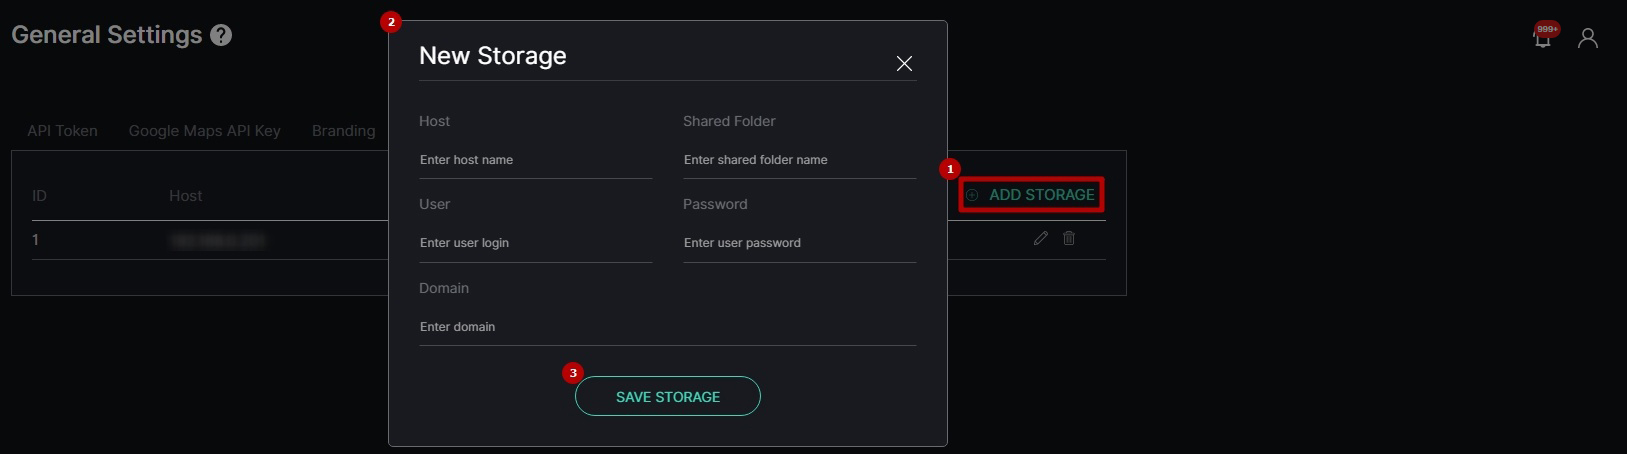This screenshot has height=454, width=1627.
Task: Click the Host column header
Action: point(186,196)
